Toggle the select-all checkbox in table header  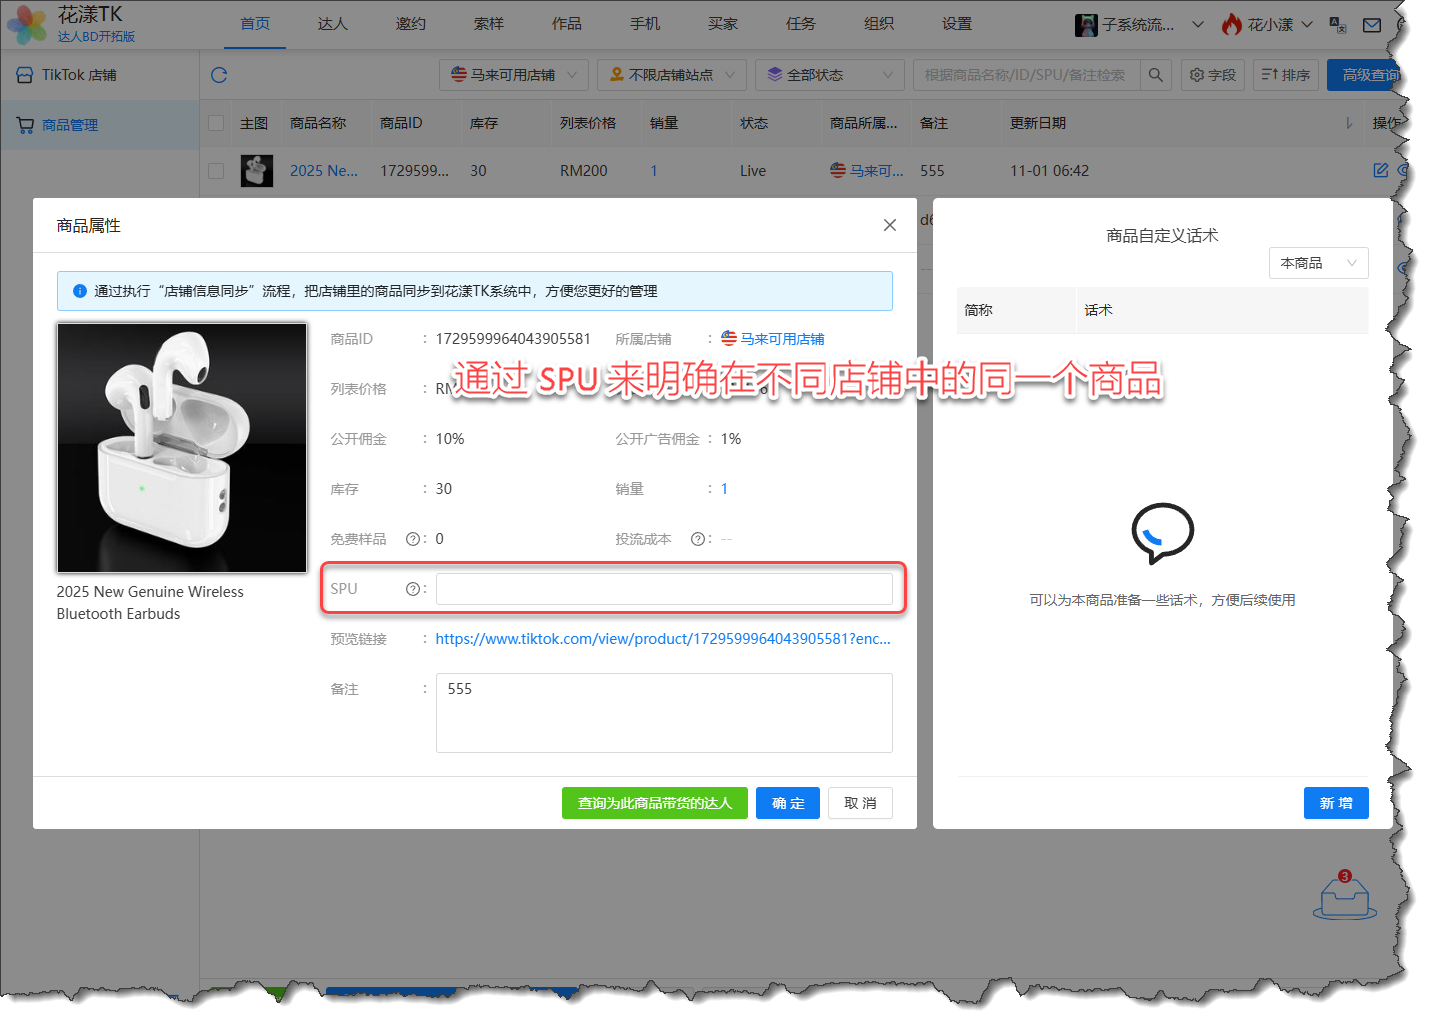[x=216, y=123]
